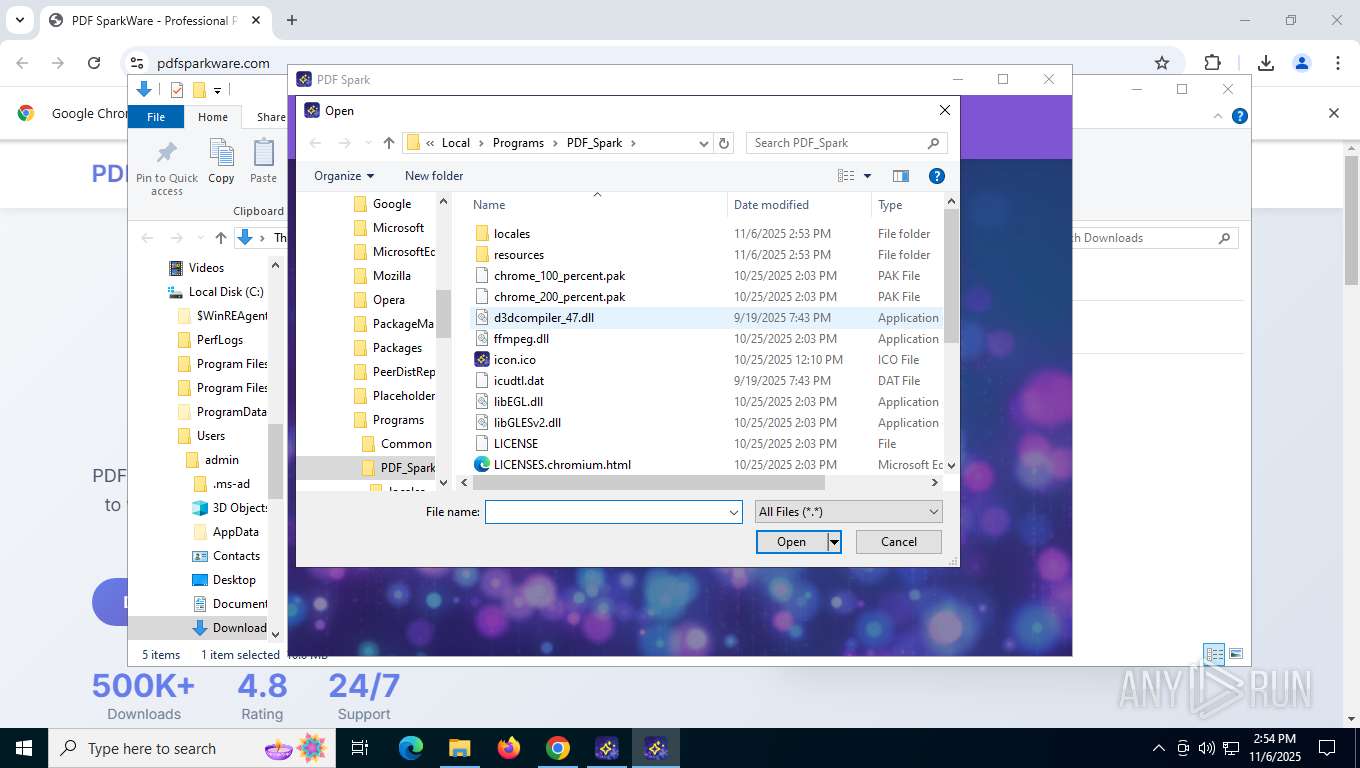
Task: Select Mozilla folder in navigation tree
Action: click(391, 276)
